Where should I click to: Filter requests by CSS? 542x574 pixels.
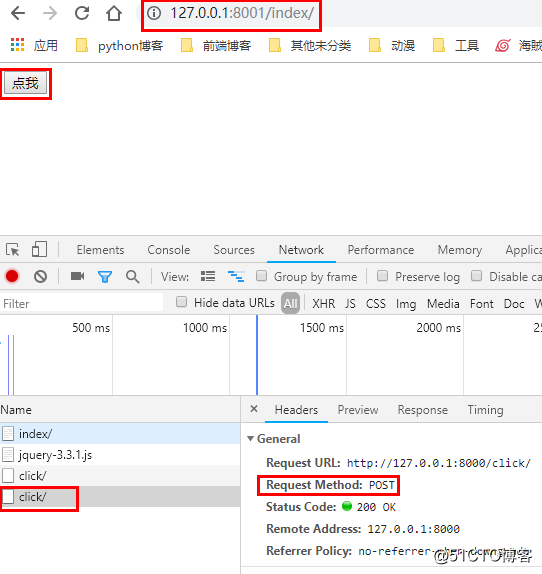tap(376, 303)
